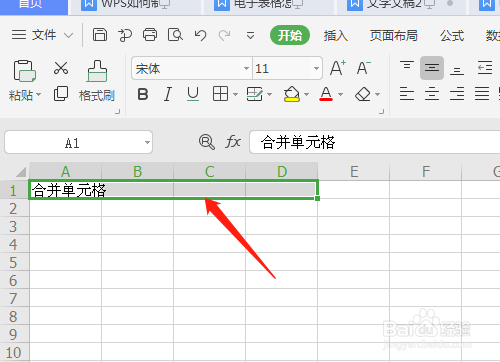Click the Undo arrow
Viewport: 500px width, 362px height.
(x=200, y=35)
